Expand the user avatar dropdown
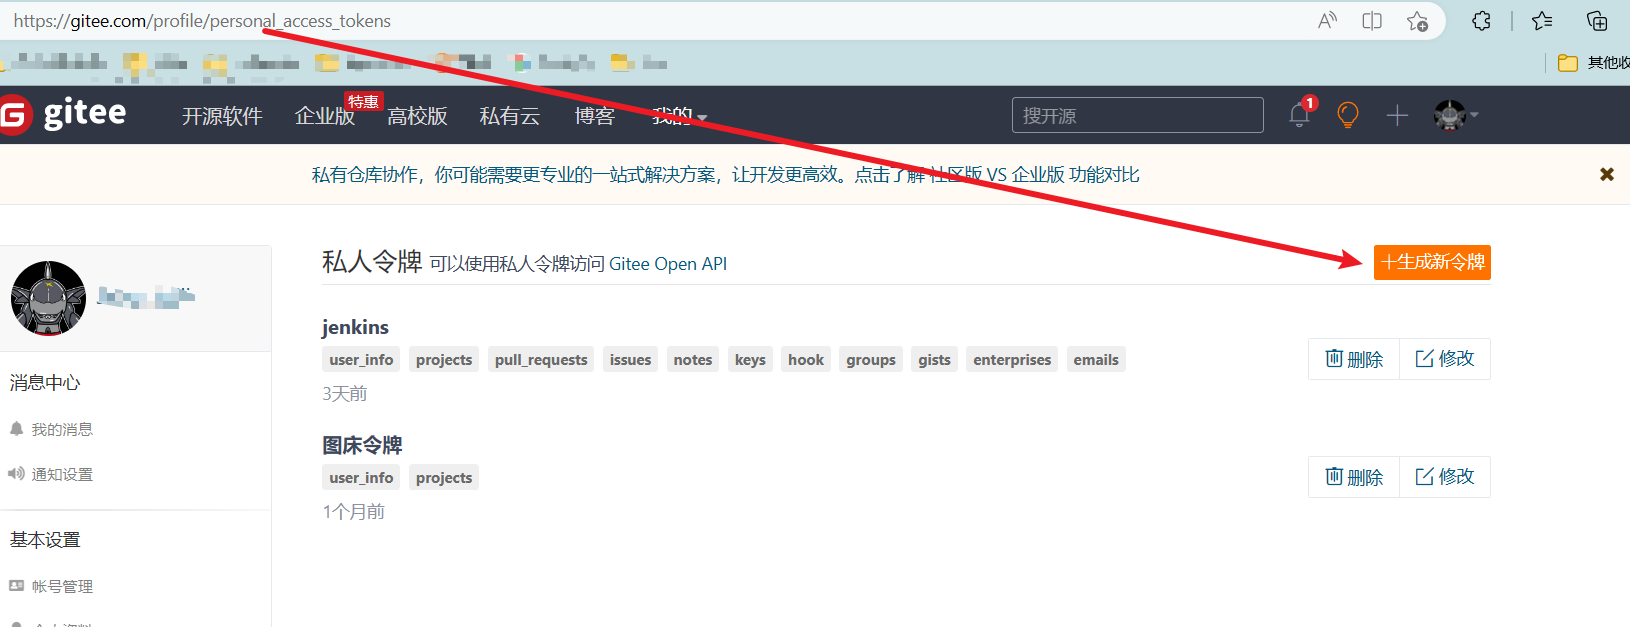This screenshot has height=627, width=1630. 1456,115
